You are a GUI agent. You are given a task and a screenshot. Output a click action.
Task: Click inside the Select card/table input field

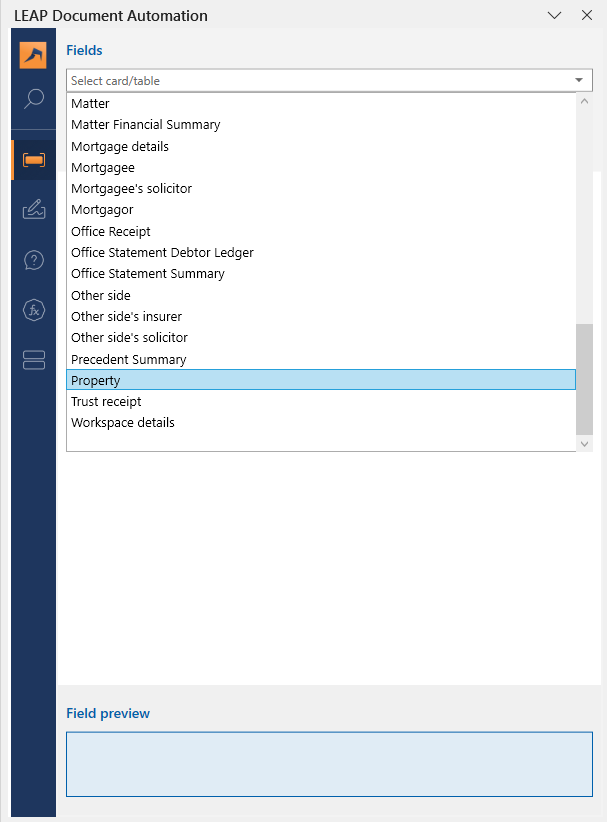(x=300, y=80)
